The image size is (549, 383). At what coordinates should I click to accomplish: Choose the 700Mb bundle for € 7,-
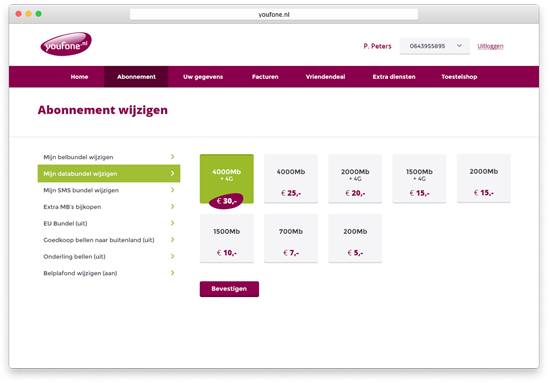pos(291,238)
